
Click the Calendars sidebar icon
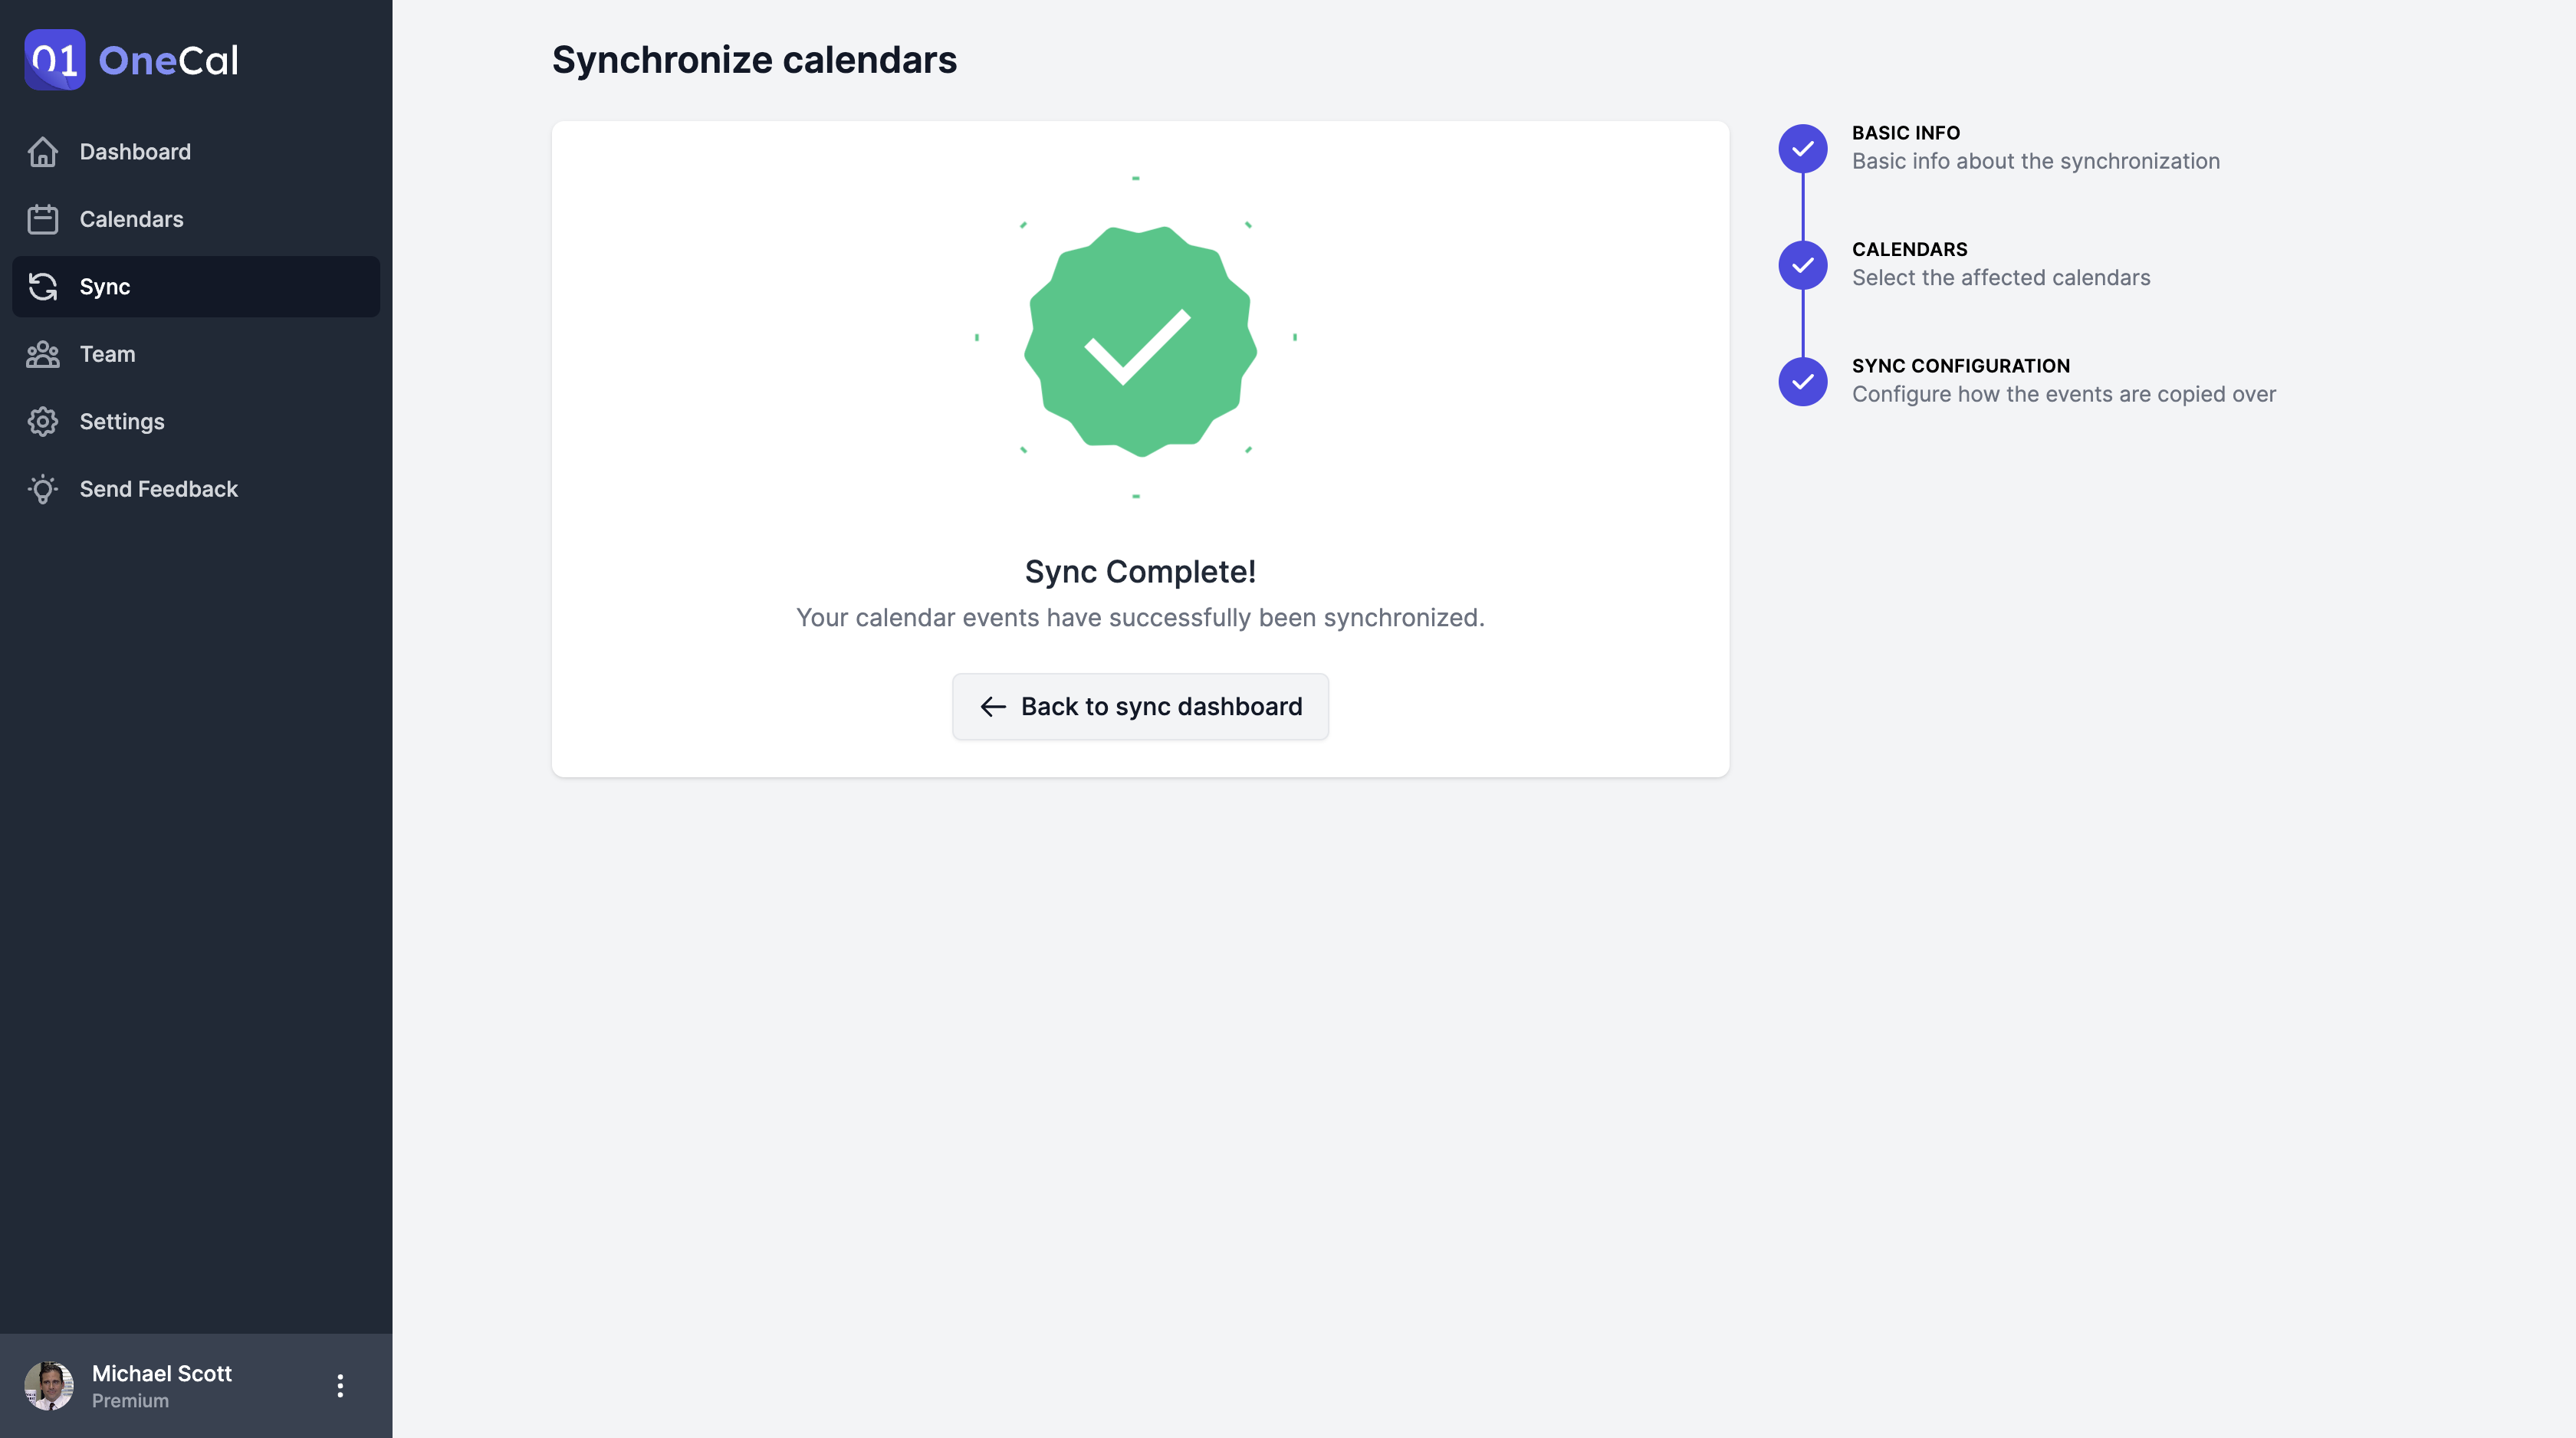point(43,219)
